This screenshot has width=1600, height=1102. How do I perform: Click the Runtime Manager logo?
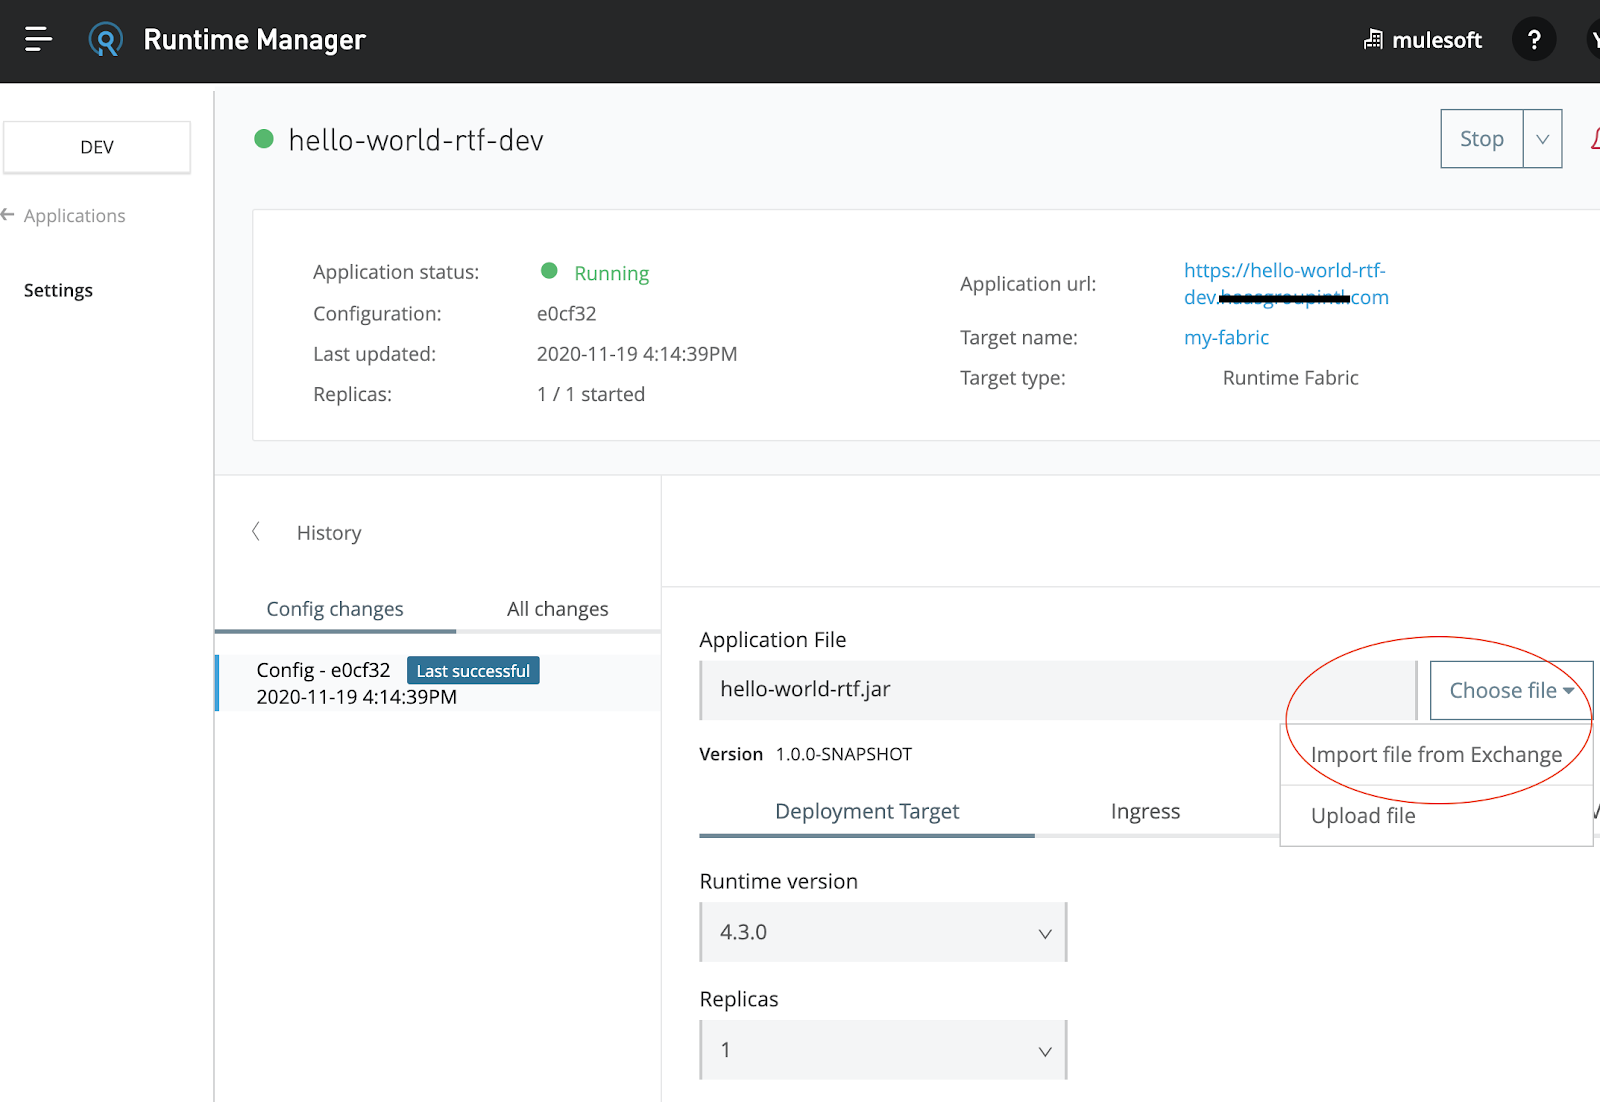click(x=105, y=38)
